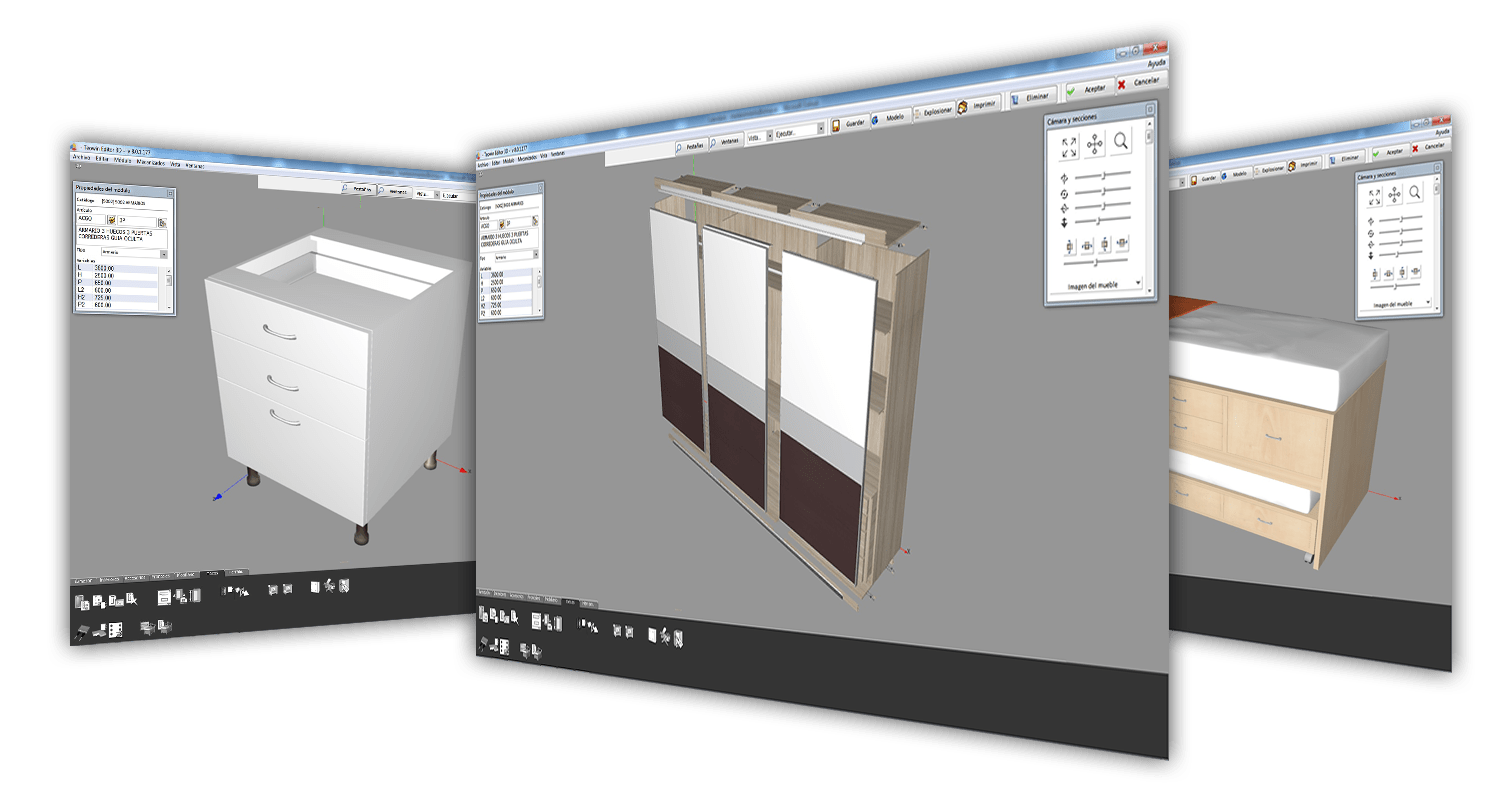Collapse the center Cámara y secciones panel

[x=1150, y=110]
